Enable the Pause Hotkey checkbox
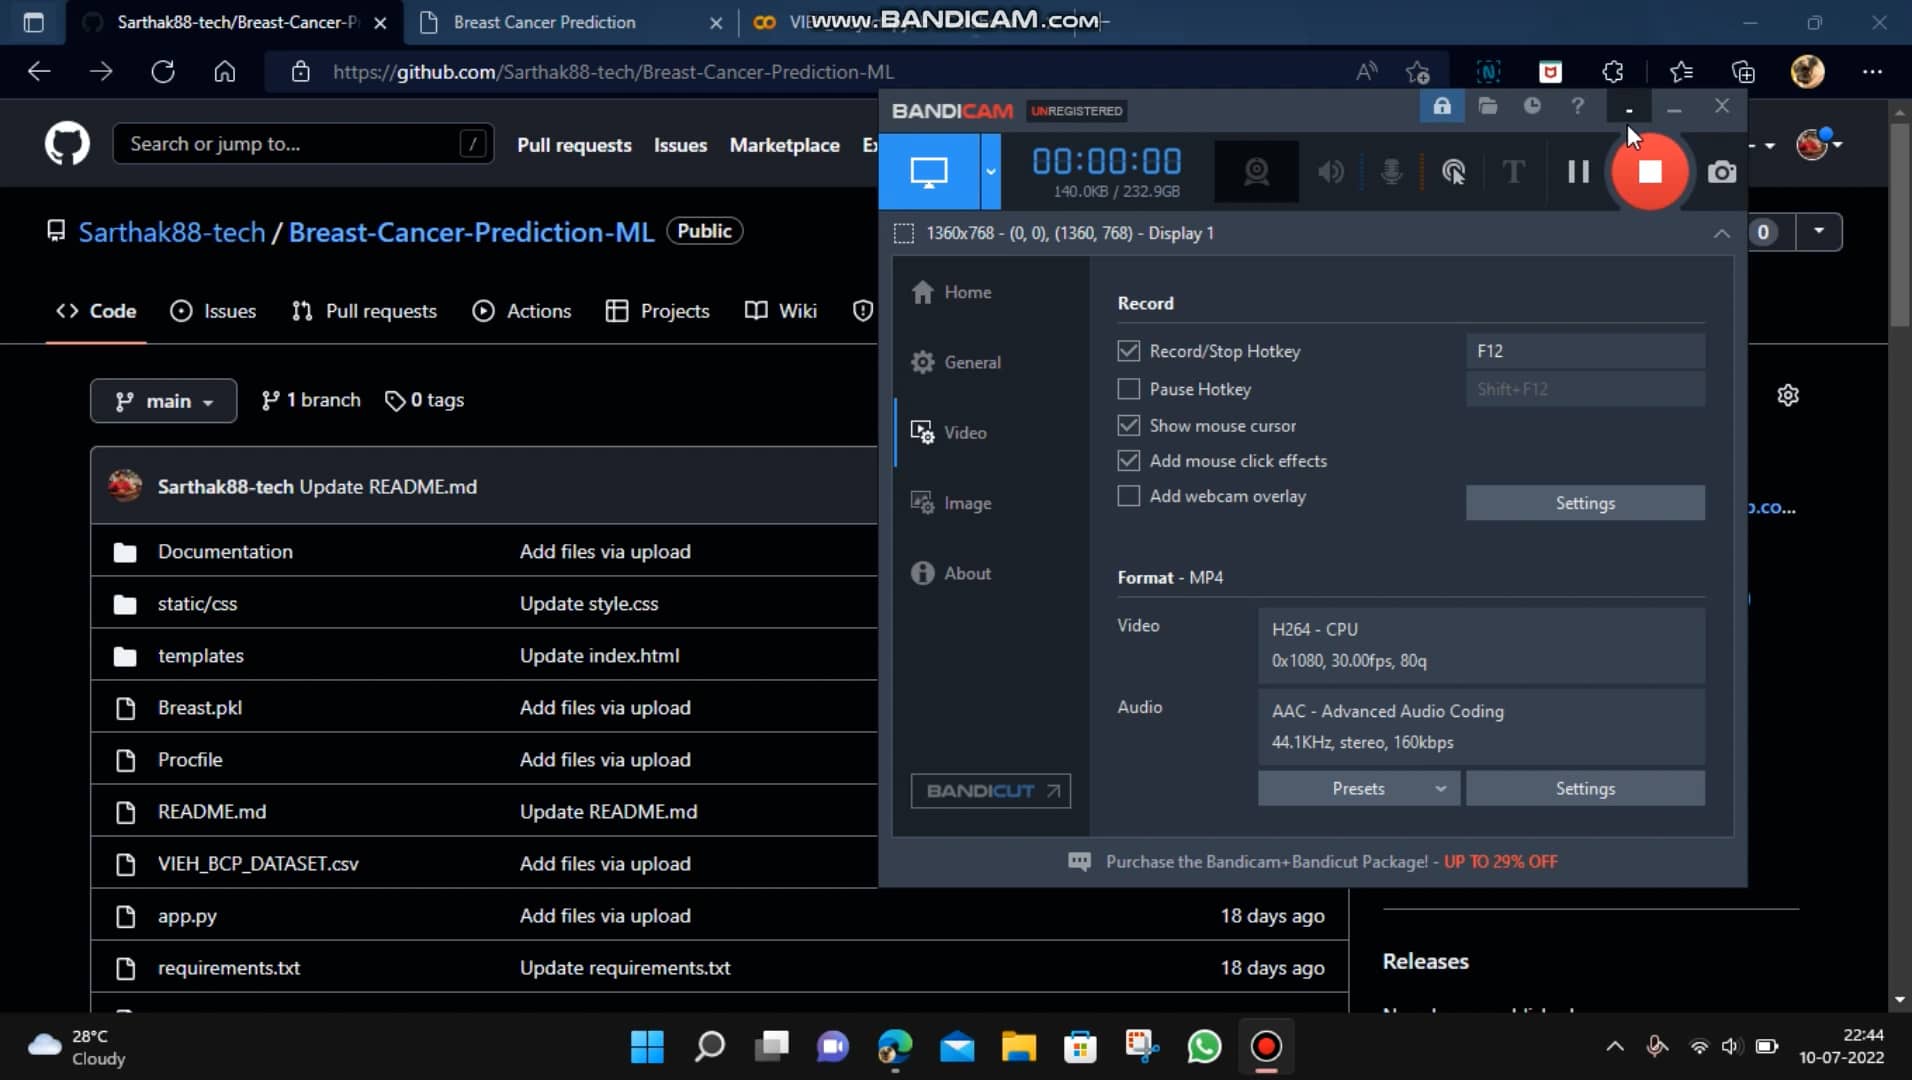Viewport: 1912px width, 1080px height. (1129, 389)
